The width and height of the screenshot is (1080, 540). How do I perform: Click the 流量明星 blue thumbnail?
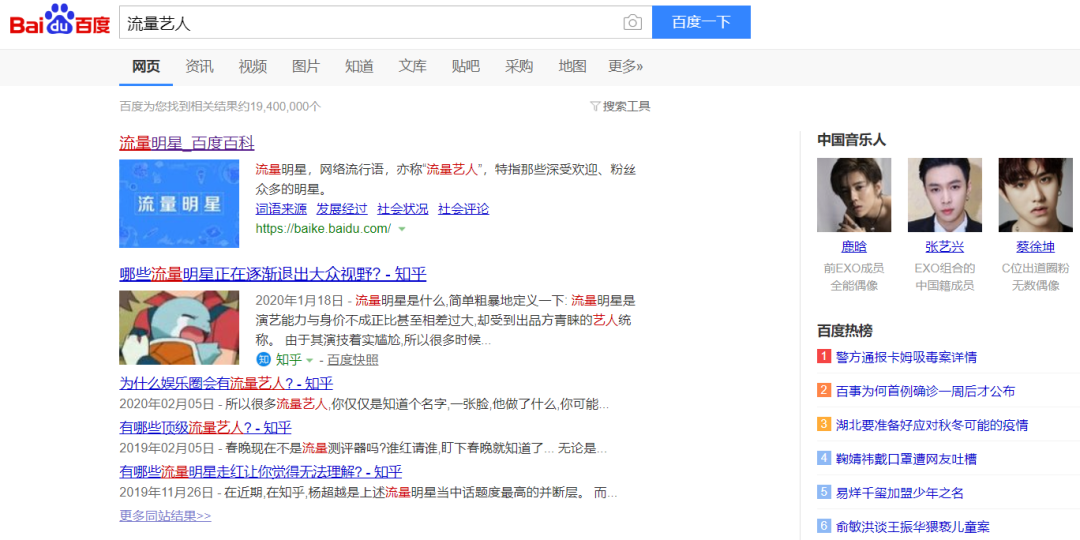click(x=179, y=203)
